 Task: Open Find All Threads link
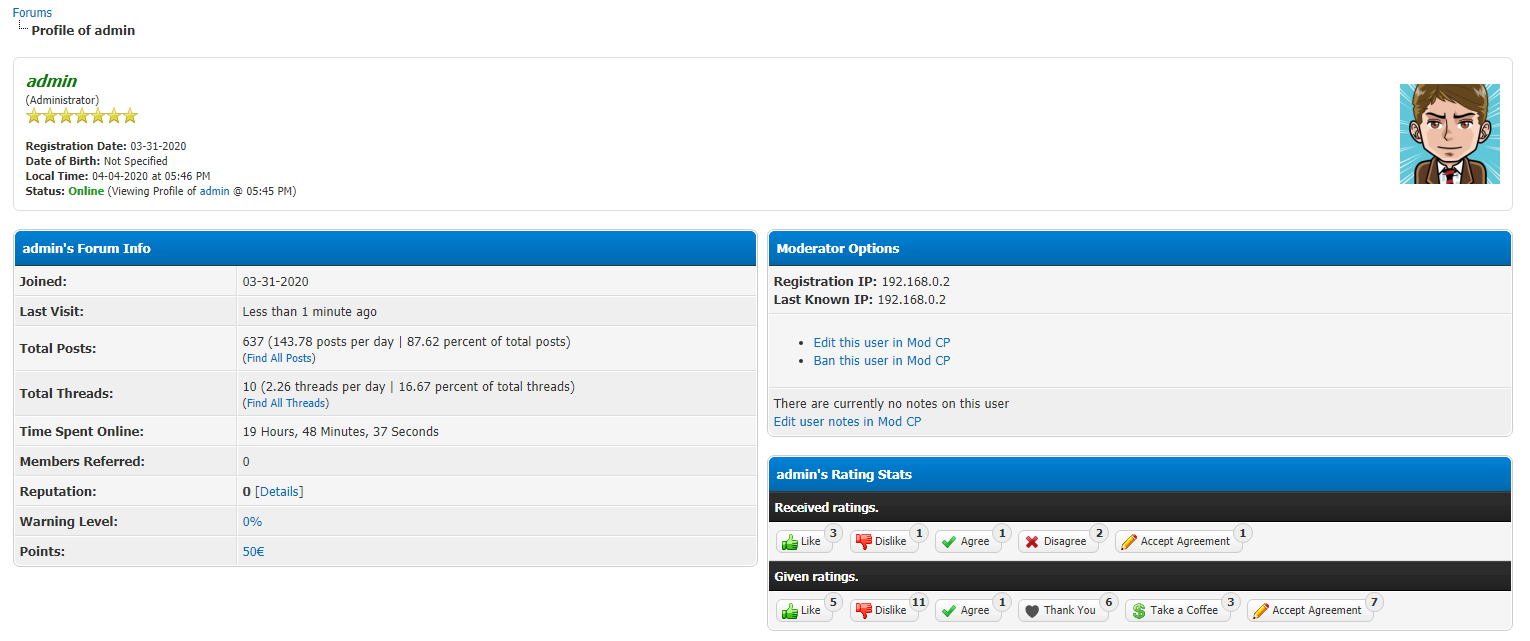click(286, 403)
